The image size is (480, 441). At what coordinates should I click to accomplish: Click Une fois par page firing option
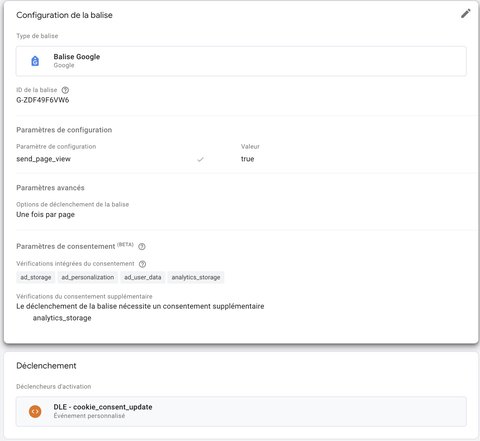(x=45, y=215)
